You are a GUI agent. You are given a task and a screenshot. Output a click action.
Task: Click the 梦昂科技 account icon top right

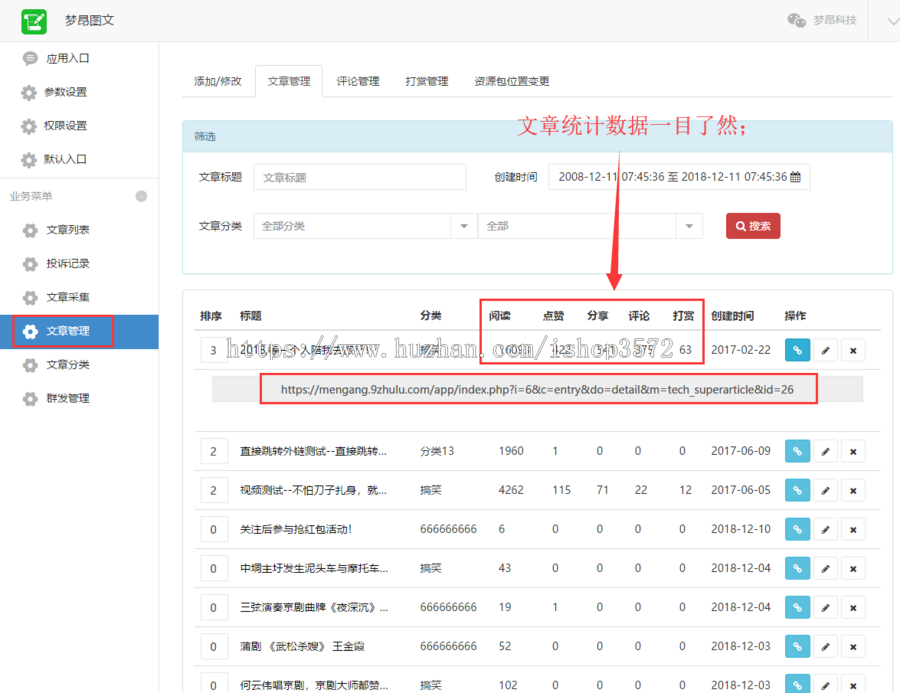coord(796,19)
